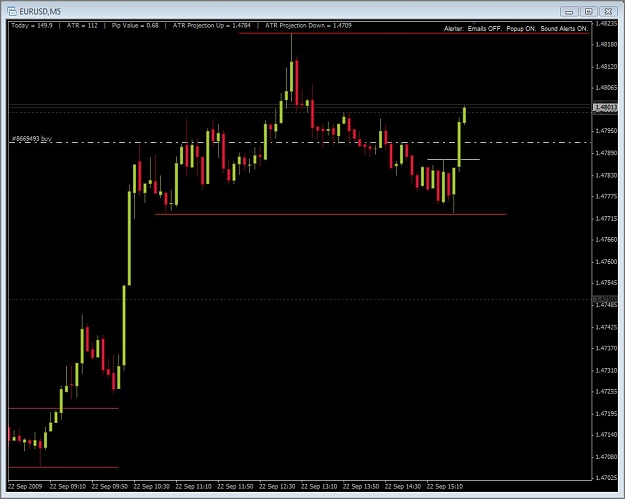The height and width of the screenshot is (499, 625).
Task: Click the '22 Sep 13:10' time label
Action: click(319, 487)
